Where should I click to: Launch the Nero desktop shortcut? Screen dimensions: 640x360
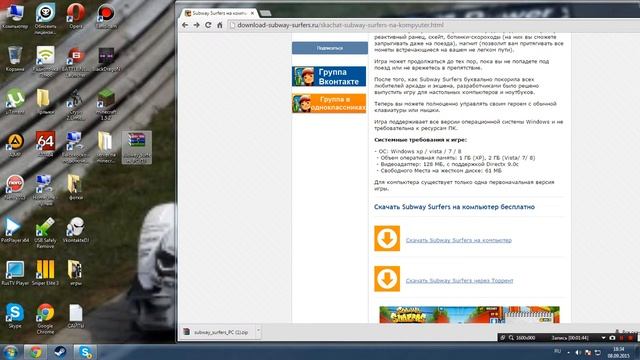(15, 187)
